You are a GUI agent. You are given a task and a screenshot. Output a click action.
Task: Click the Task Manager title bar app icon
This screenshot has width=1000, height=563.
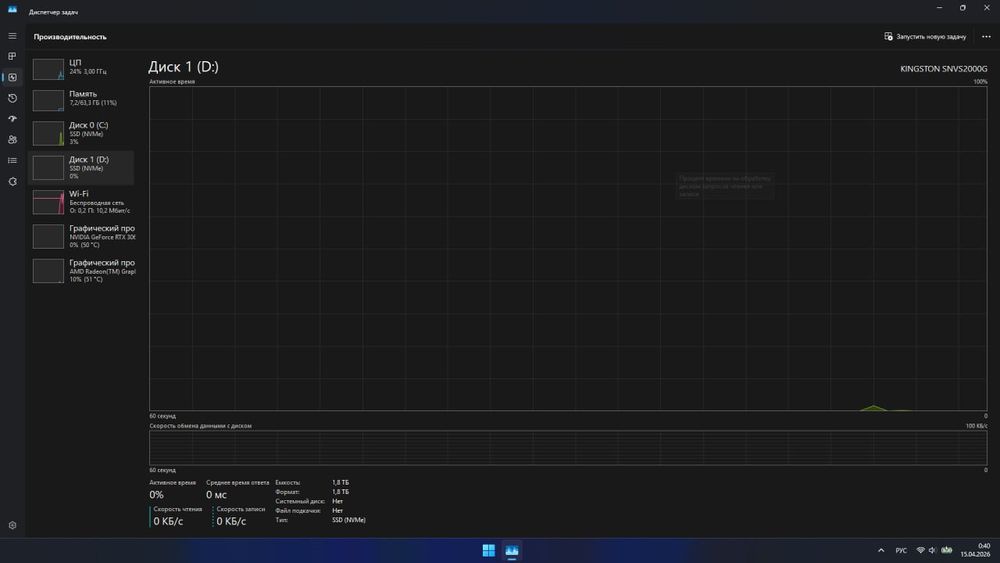(12, 10)
